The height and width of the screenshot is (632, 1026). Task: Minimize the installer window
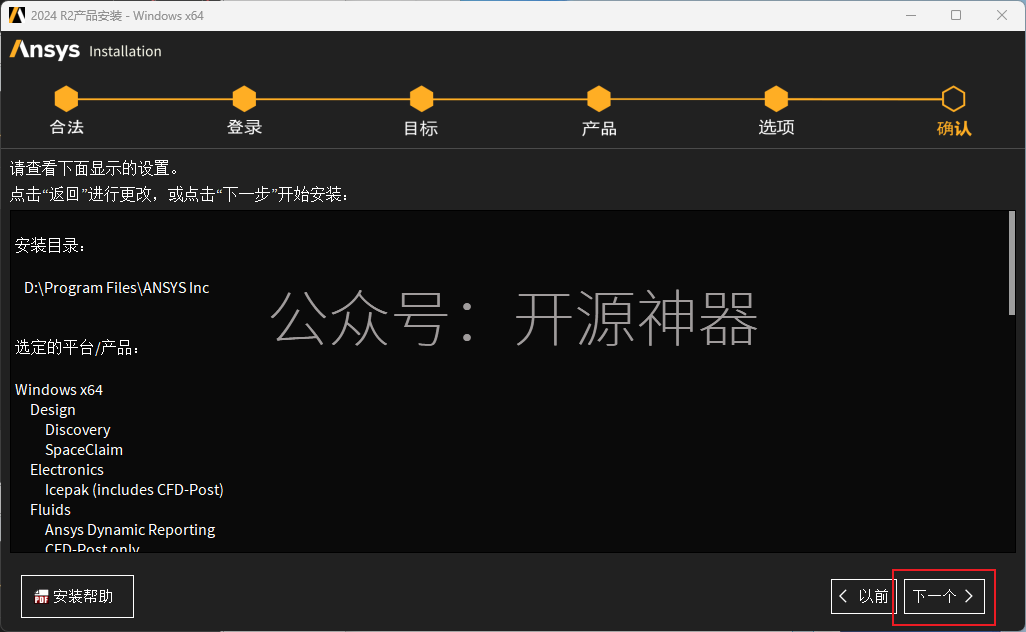(x=911, y=15)
